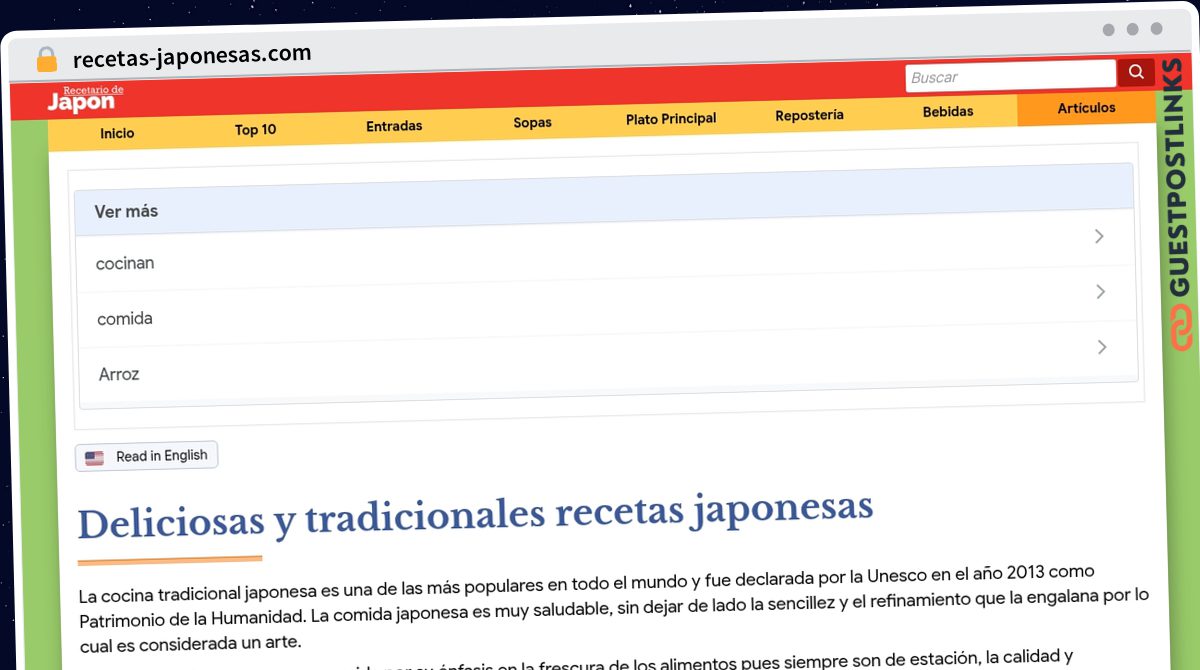Click the recetas-japonesas.com address text
This screenshot has width=1200, height=670.
[192, 56]
